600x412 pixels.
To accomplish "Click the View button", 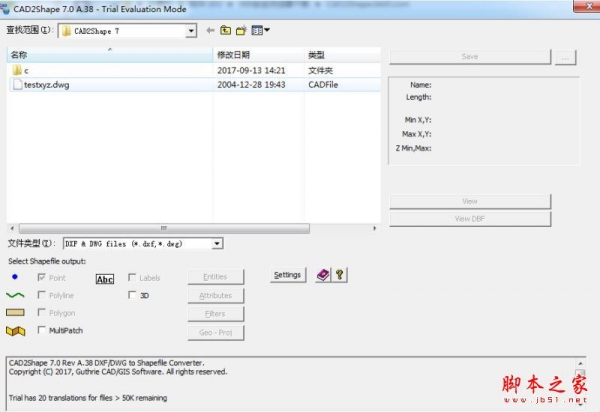I will pyautogui.click(x=470, y=201).
